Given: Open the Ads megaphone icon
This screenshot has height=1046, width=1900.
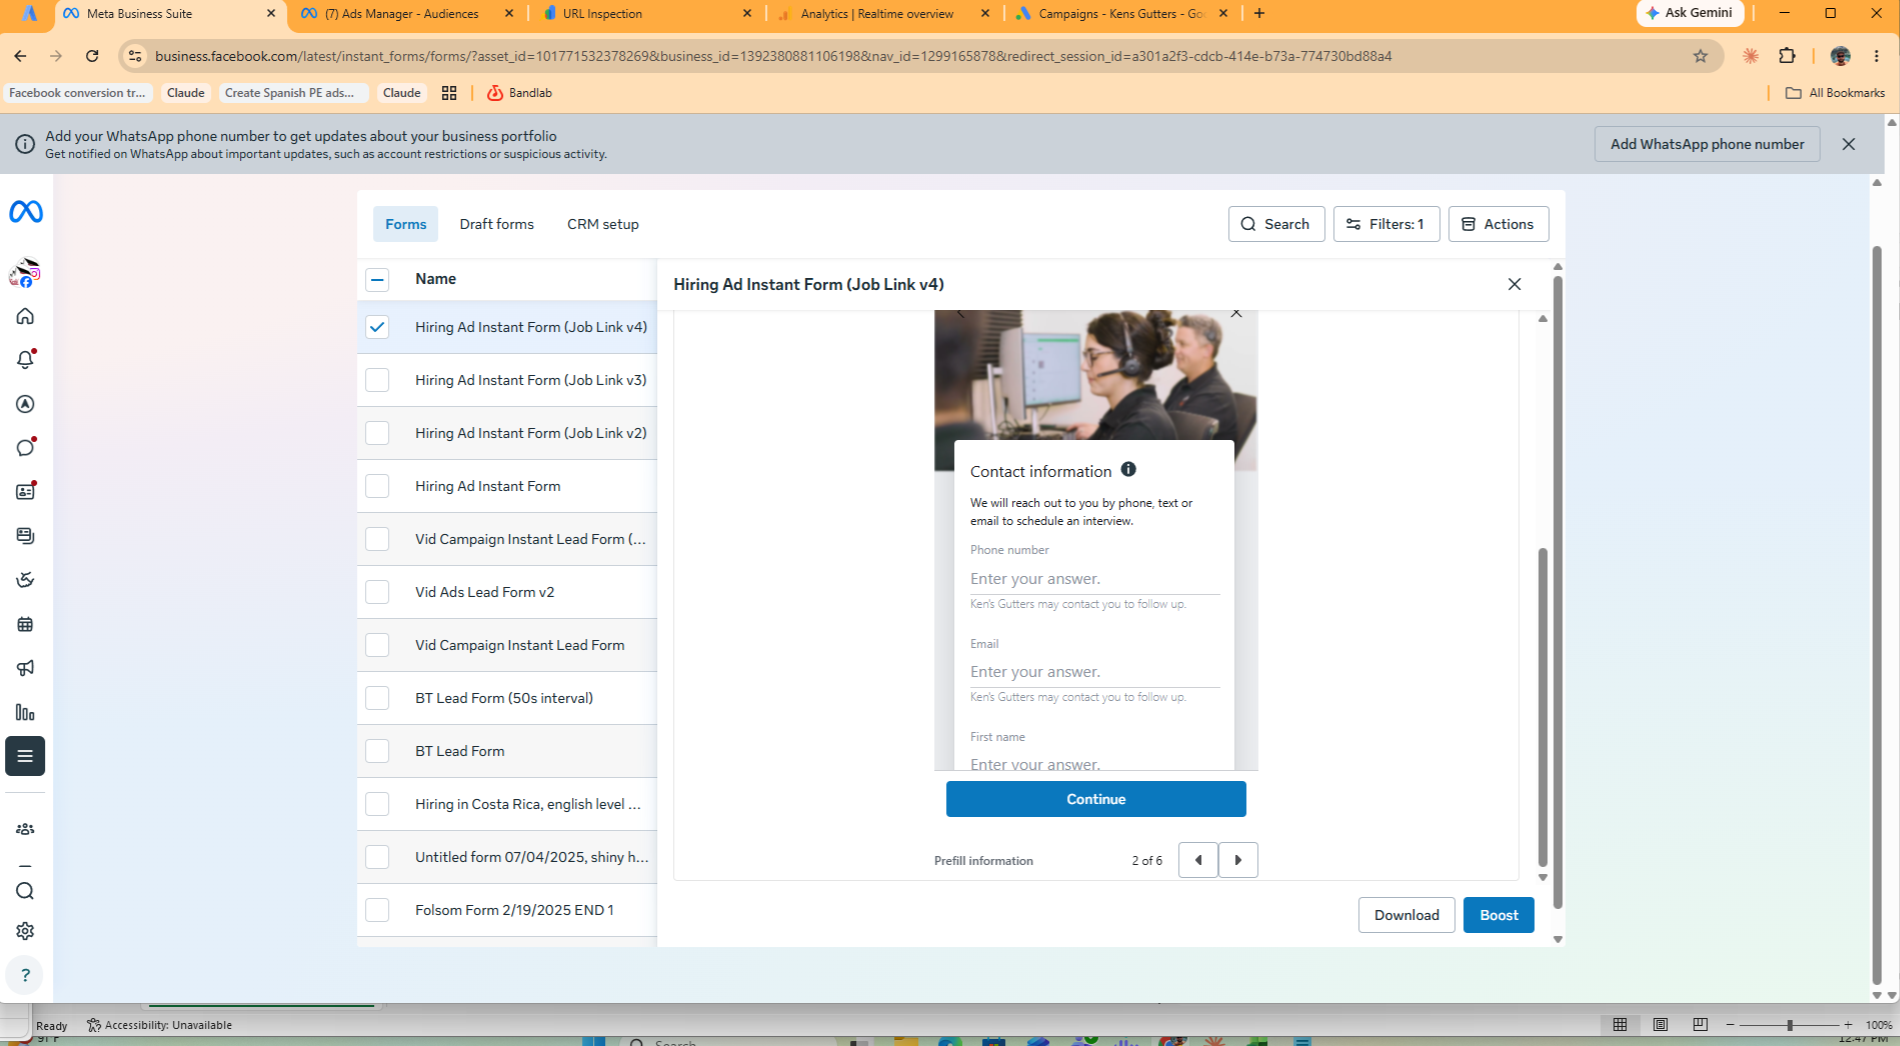Looking at the screenshot, I should pyautogui.click(x=25, y=668).
